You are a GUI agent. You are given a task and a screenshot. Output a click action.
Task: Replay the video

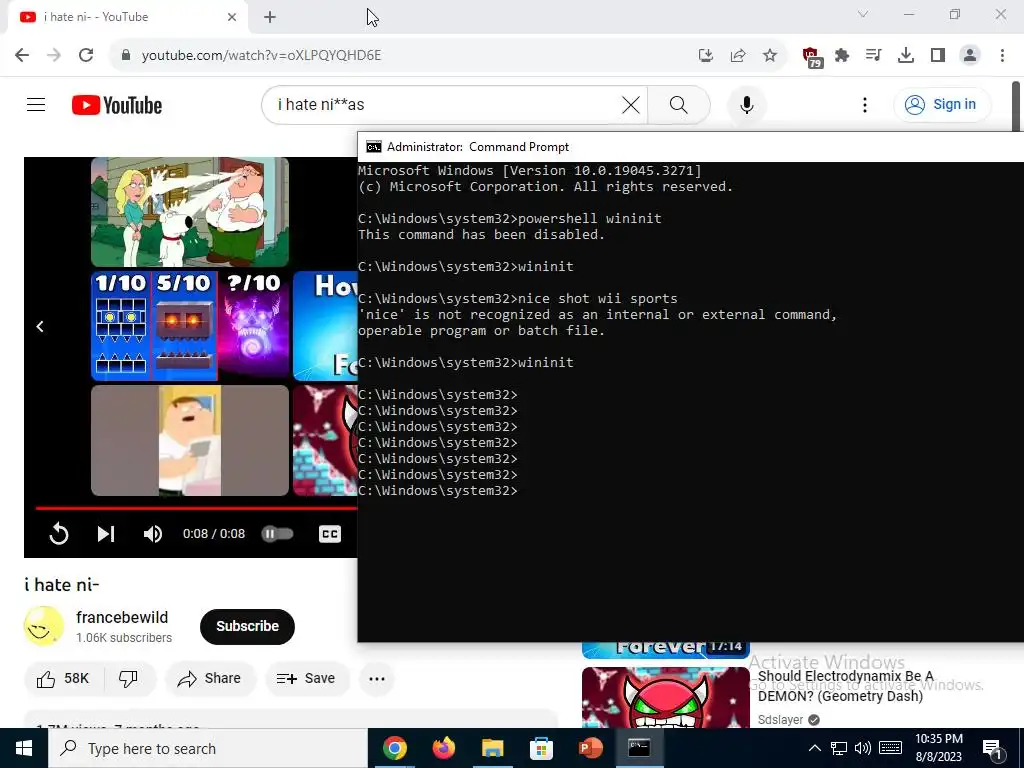(x=59, y=534)
